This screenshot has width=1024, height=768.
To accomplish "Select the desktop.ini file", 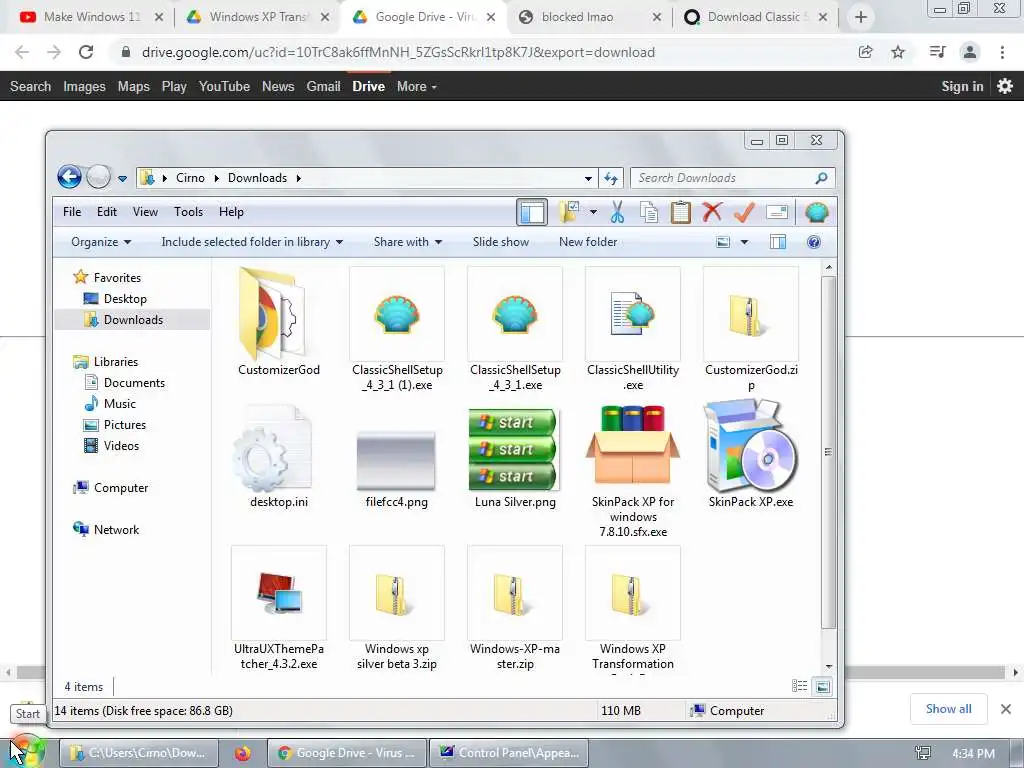I will pos(279,457).
